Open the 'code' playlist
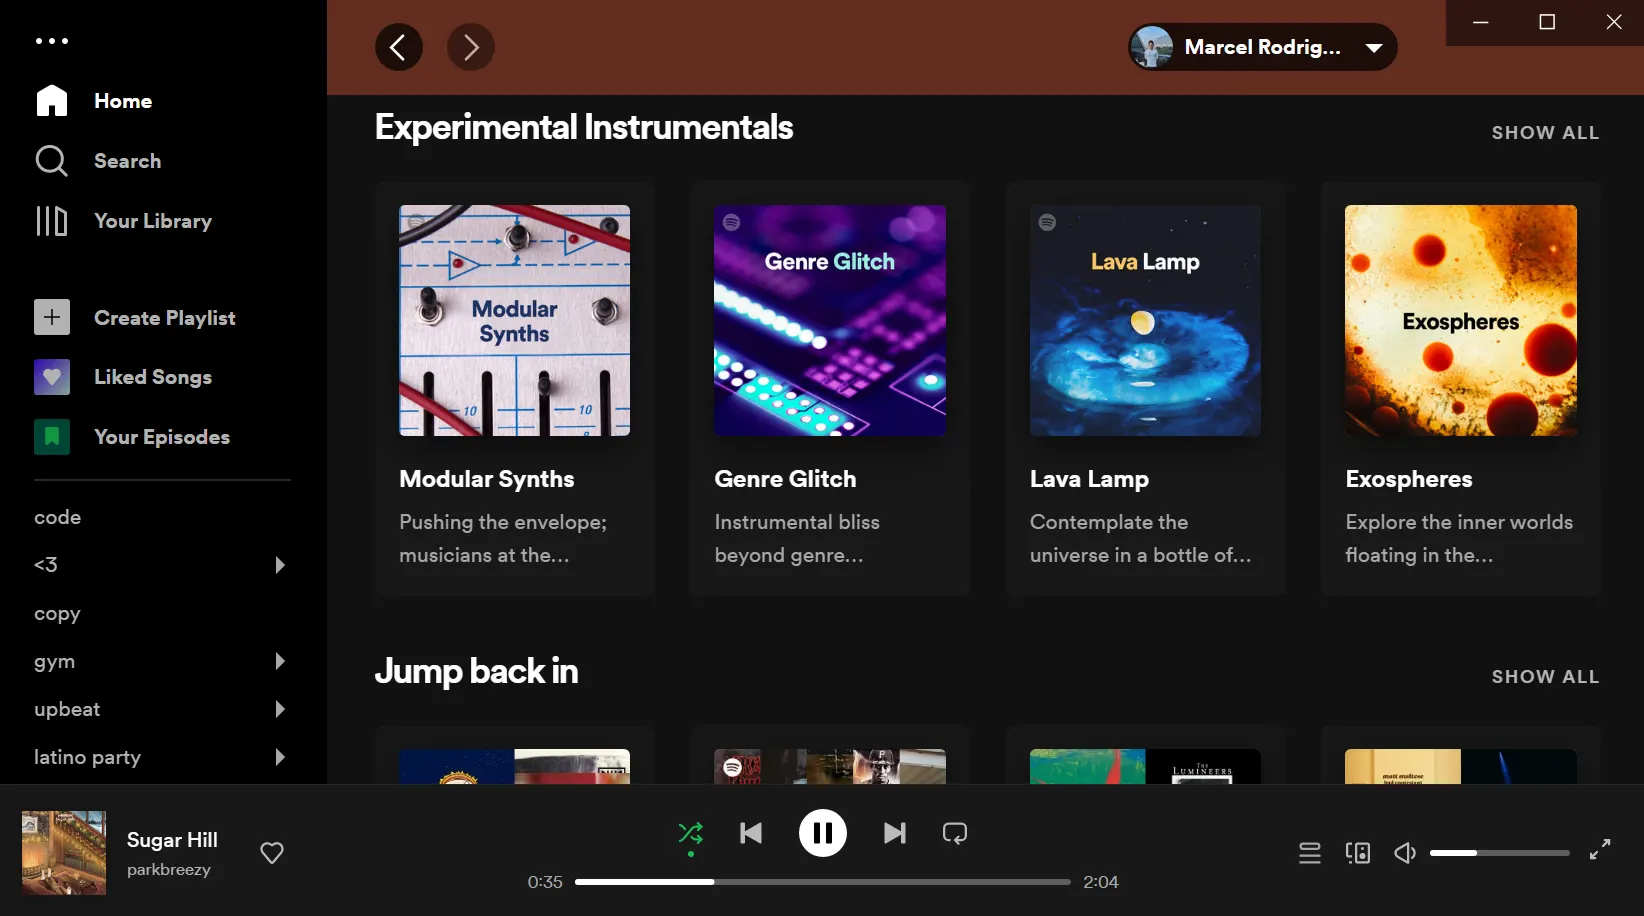This screenshot has width=1644, height=916. pyautogui.click(x=58, y=517)
